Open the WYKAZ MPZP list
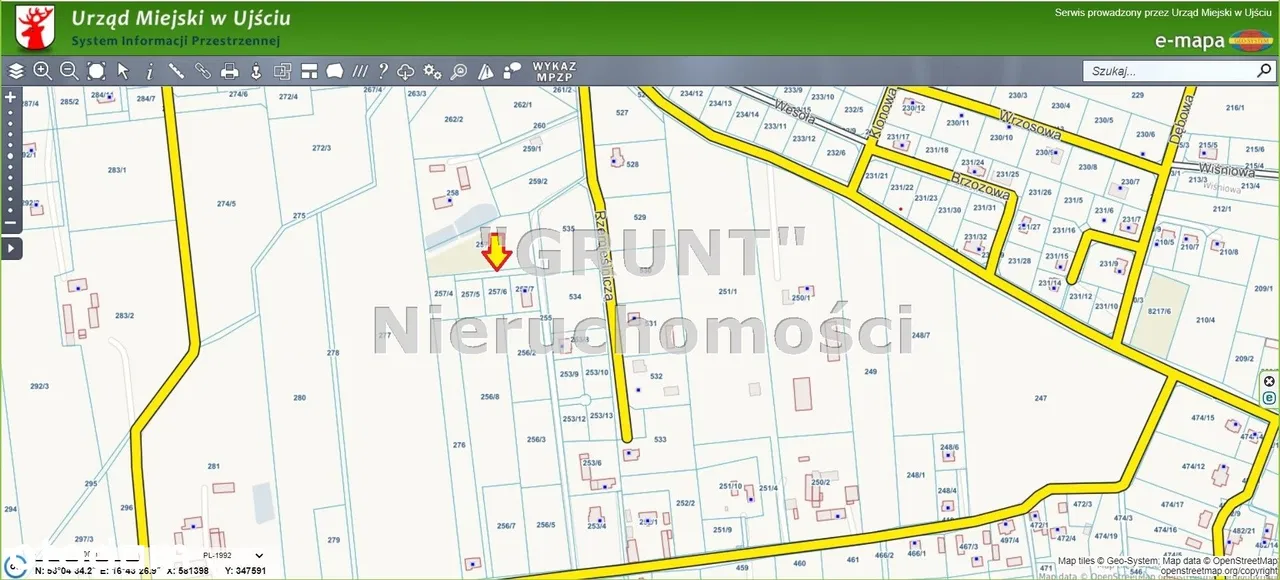The width and height of the screenshot is (1280, 580). click(x=554, y=71)
